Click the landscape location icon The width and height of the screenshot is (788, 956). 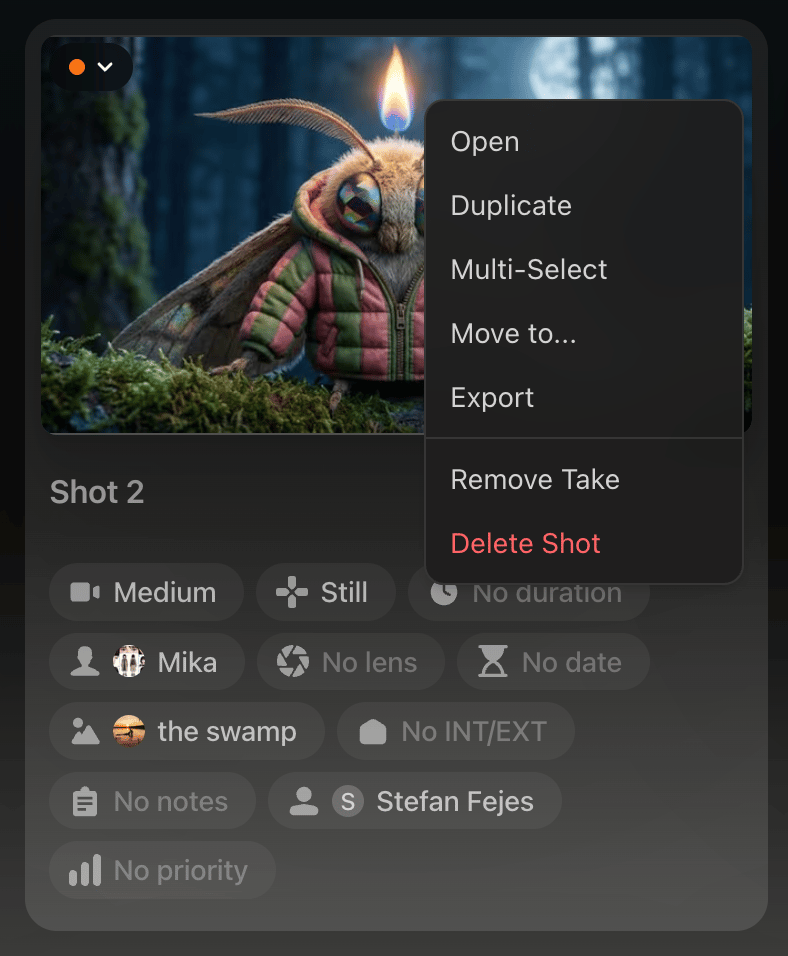pos(85,731)
